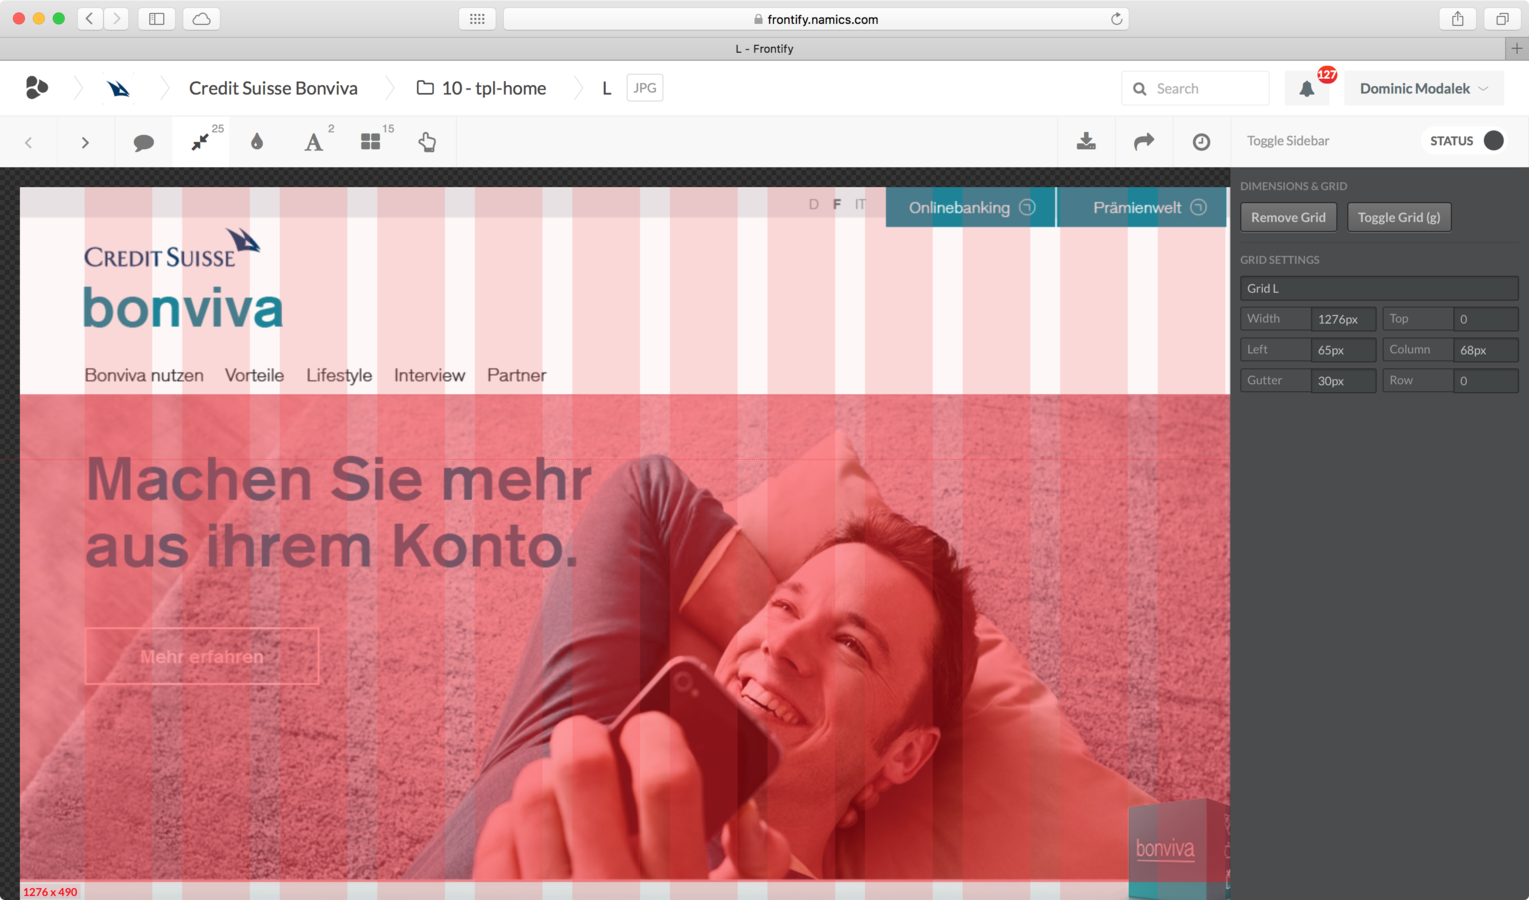1529x900 pixels.
Task: Click the 1276 x 490 dimensions label
Action: pos(50,892)
